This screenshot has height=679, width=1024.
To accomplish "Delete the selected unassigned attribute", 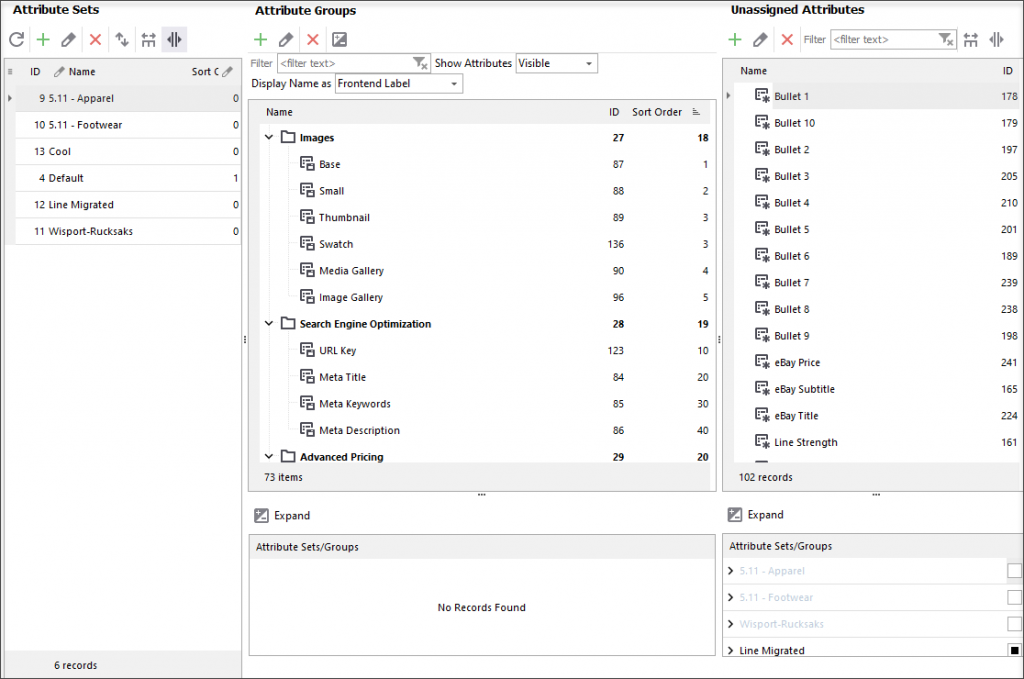I will 787,40.
